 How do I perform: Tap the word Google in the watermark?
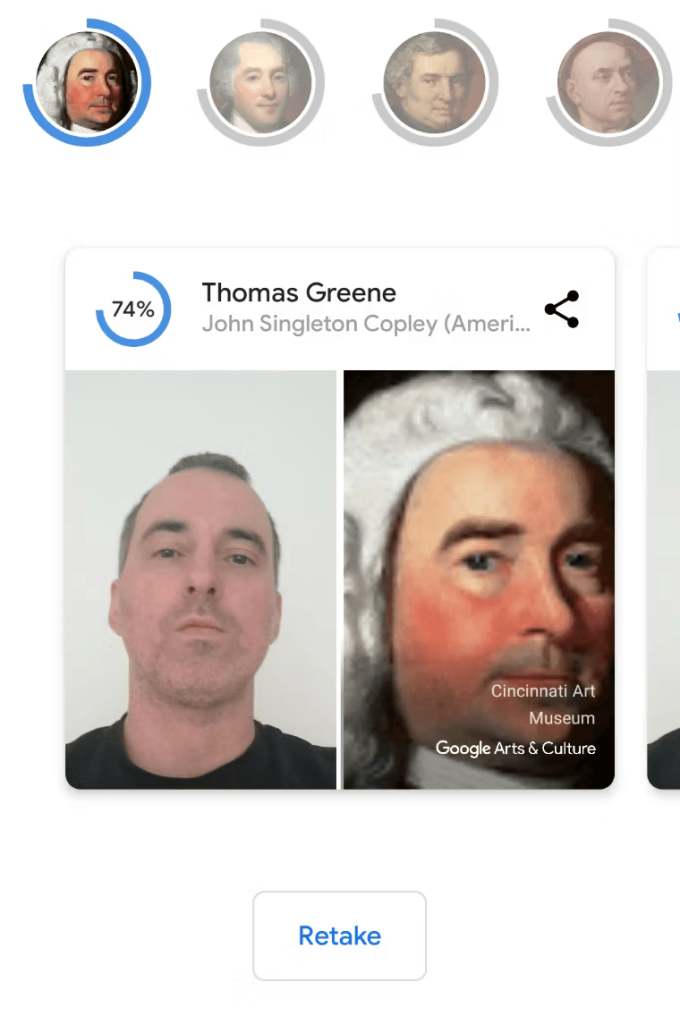click(x=463, y=748)
